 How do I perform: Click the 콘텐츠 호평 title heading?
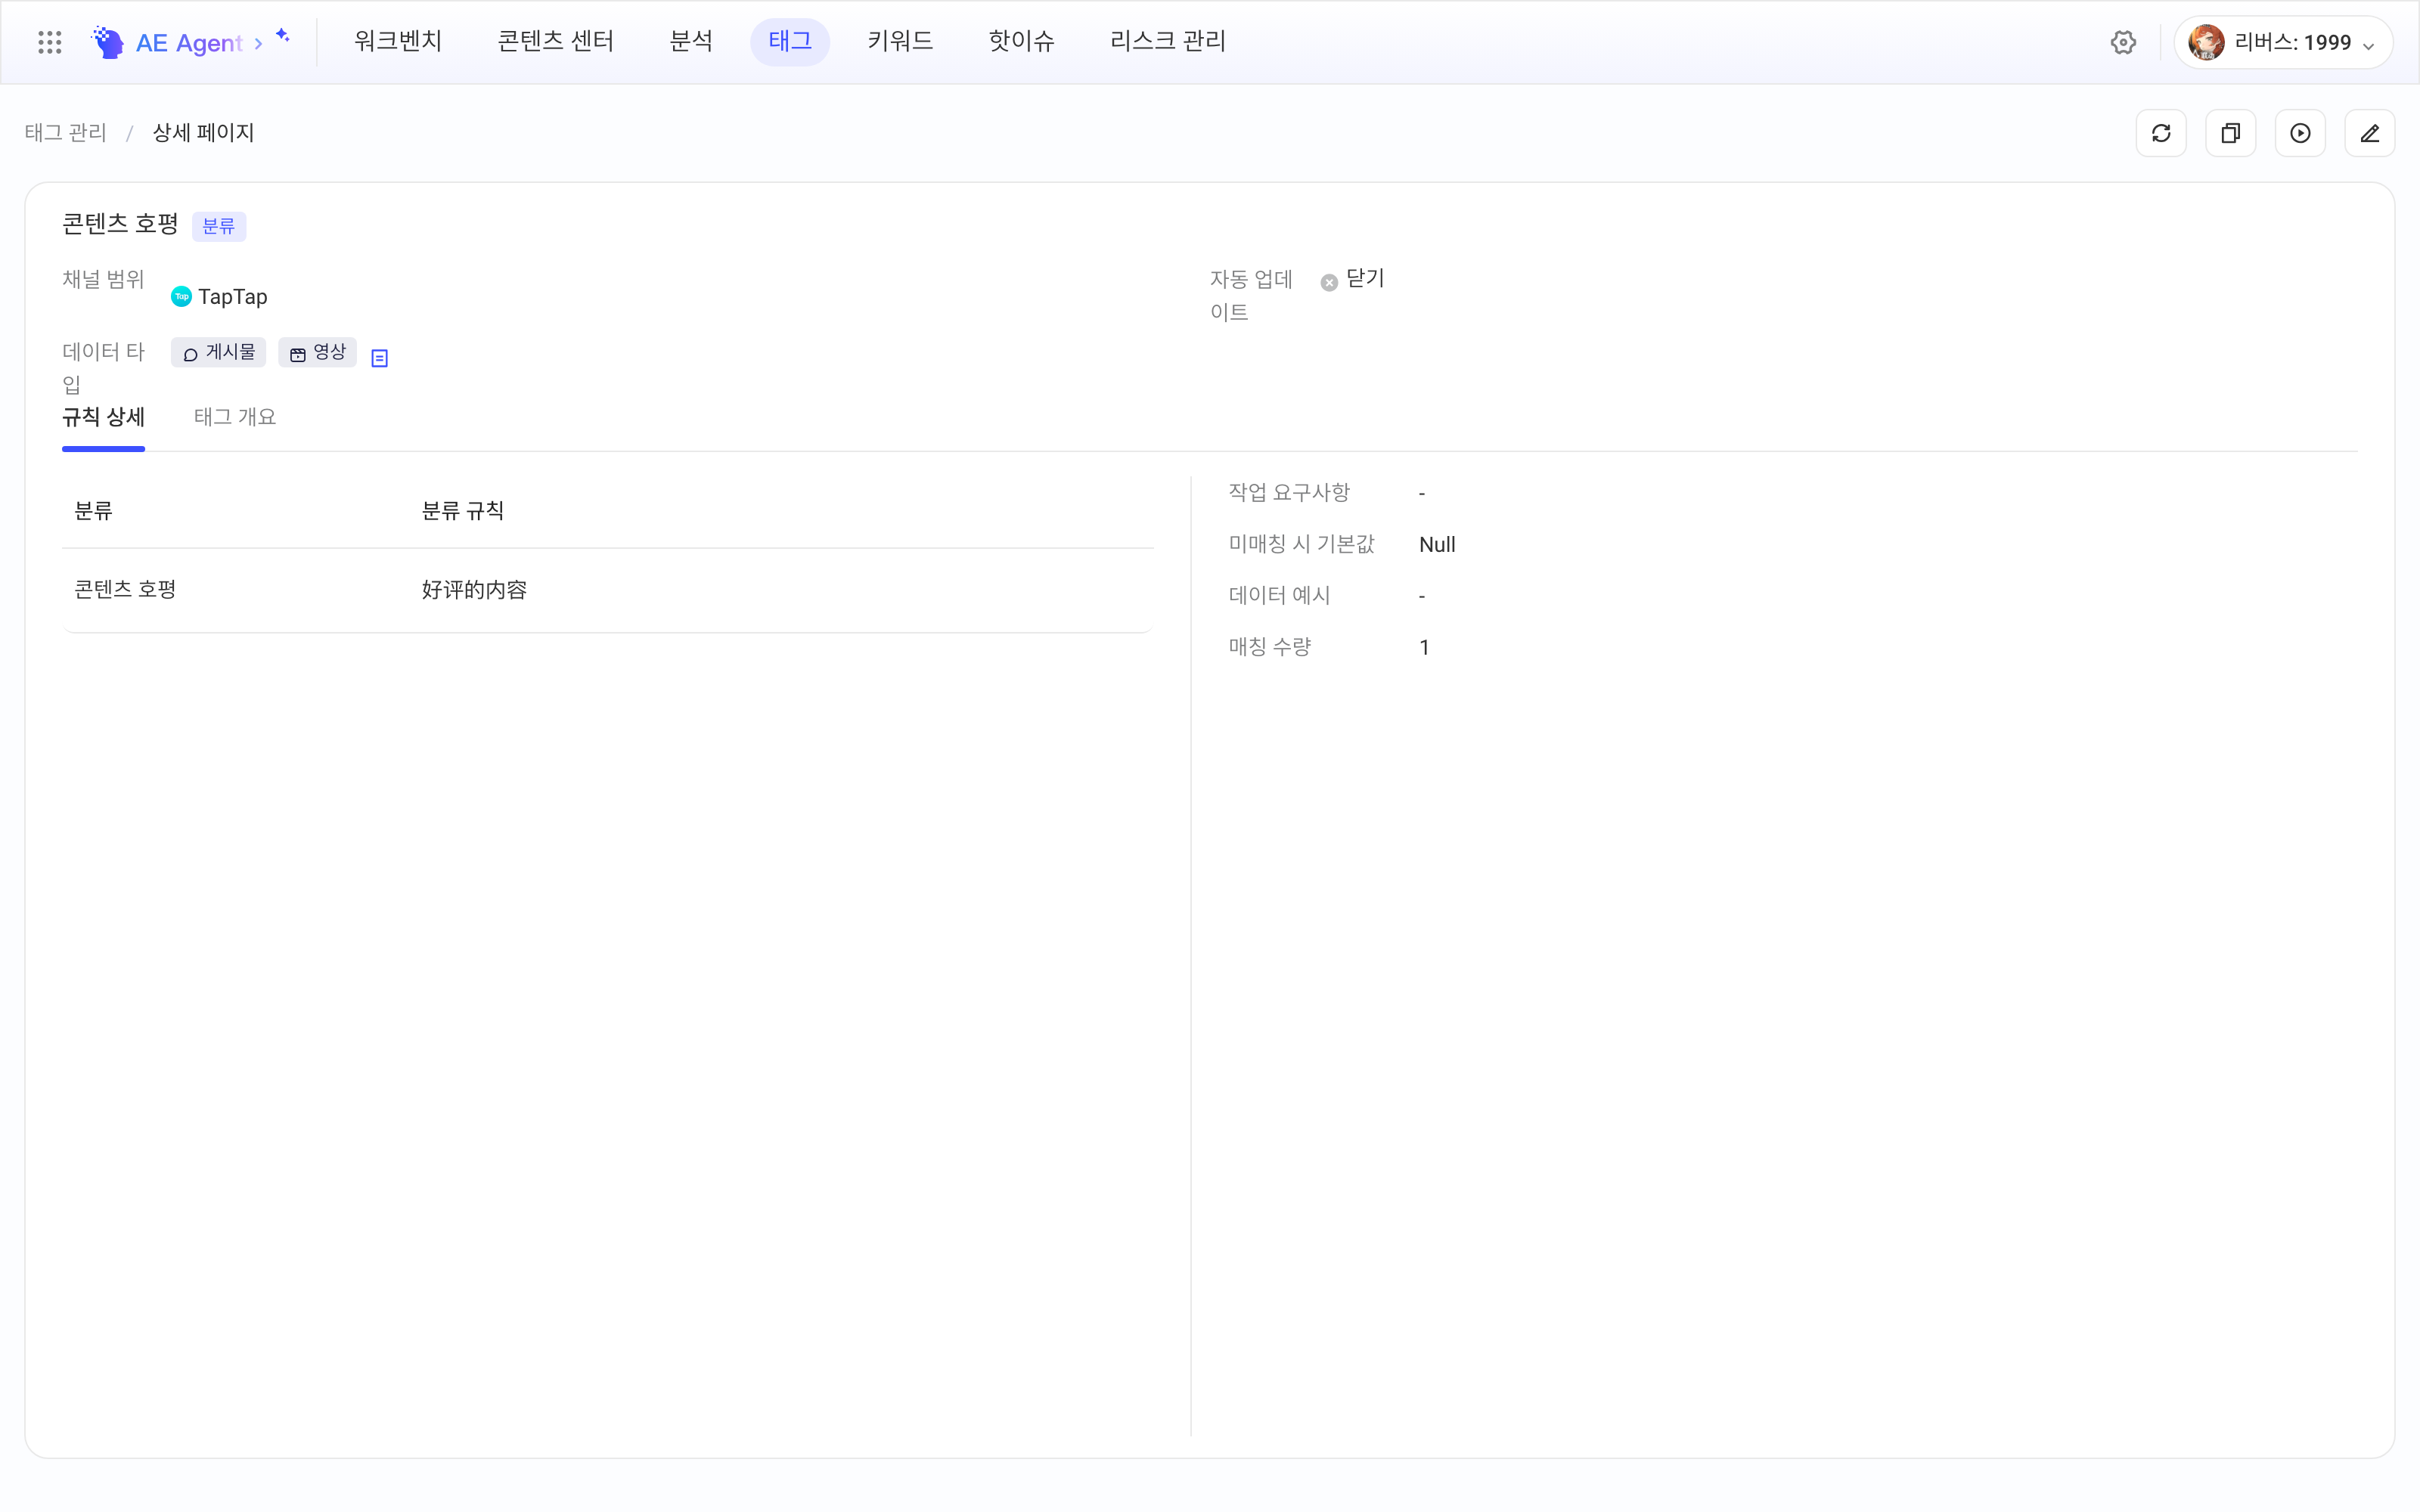point(120,223)
